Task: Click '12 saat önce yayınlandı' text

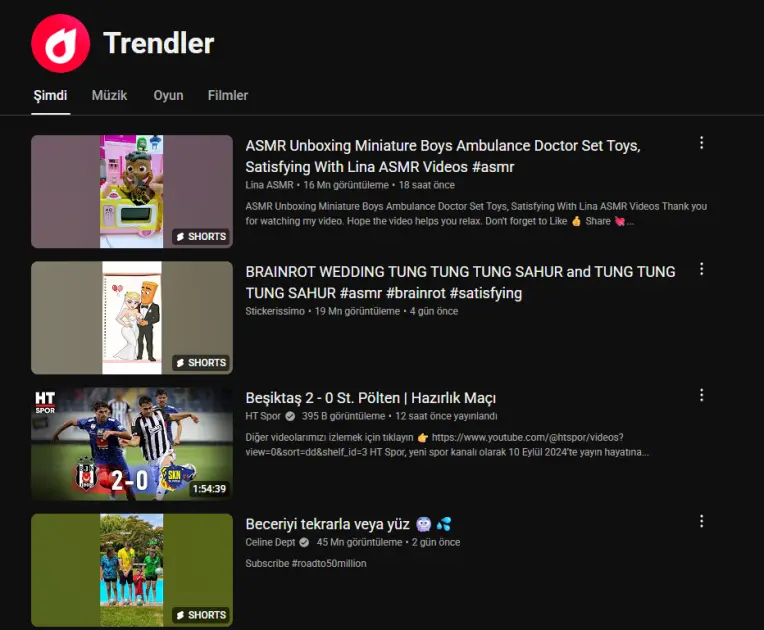Action: (446, 416)
